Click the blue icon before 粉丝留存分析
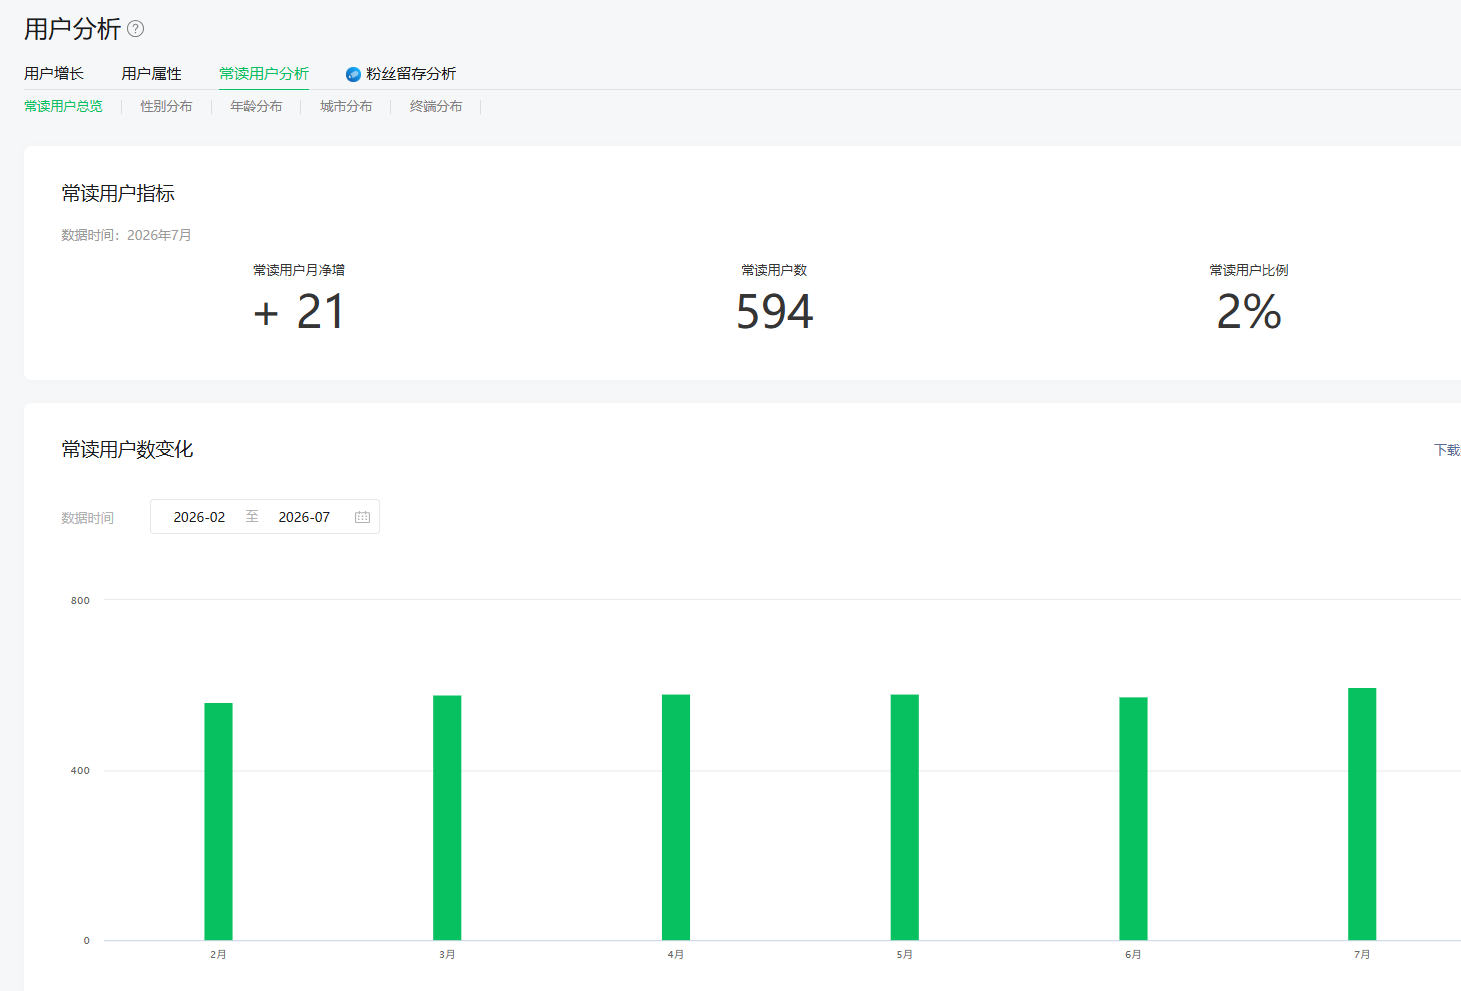 click(353, 74)
